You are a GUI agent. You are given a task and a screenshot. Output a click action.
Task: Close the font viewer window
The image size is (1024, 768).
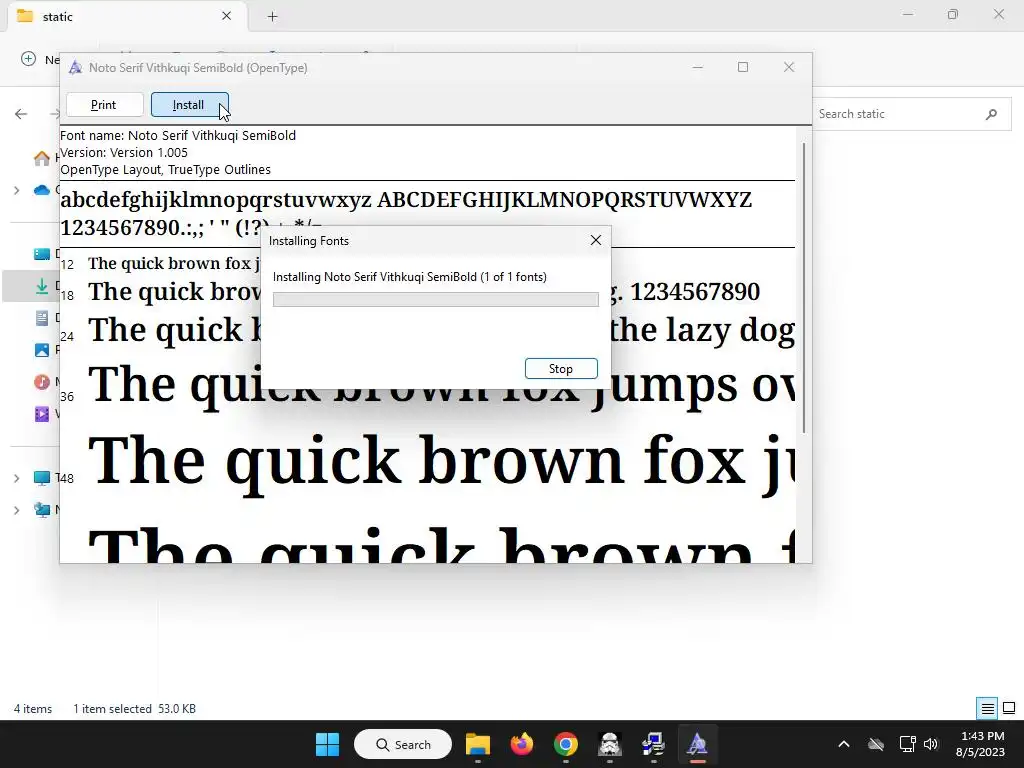point(789,67)
